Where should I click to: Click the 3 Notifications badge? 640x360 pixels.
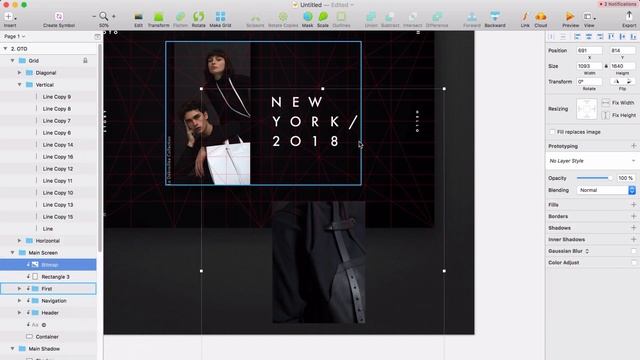tap(618, 4)
